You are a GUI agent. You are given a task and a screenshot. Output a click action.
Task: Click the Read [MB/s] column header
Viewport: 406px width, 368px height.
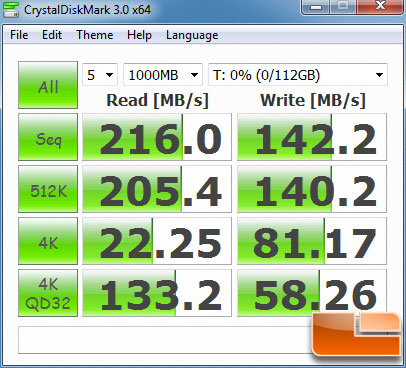point(157,100)
